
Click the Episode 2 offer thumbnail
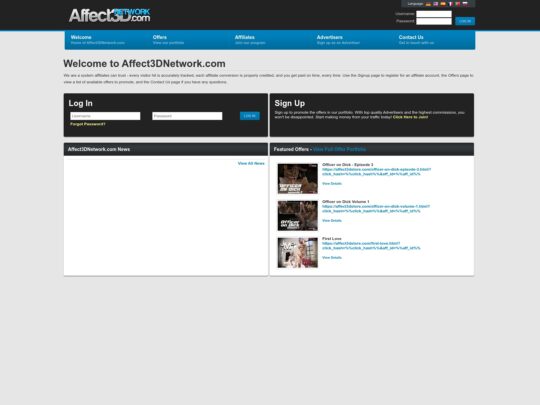298,179
